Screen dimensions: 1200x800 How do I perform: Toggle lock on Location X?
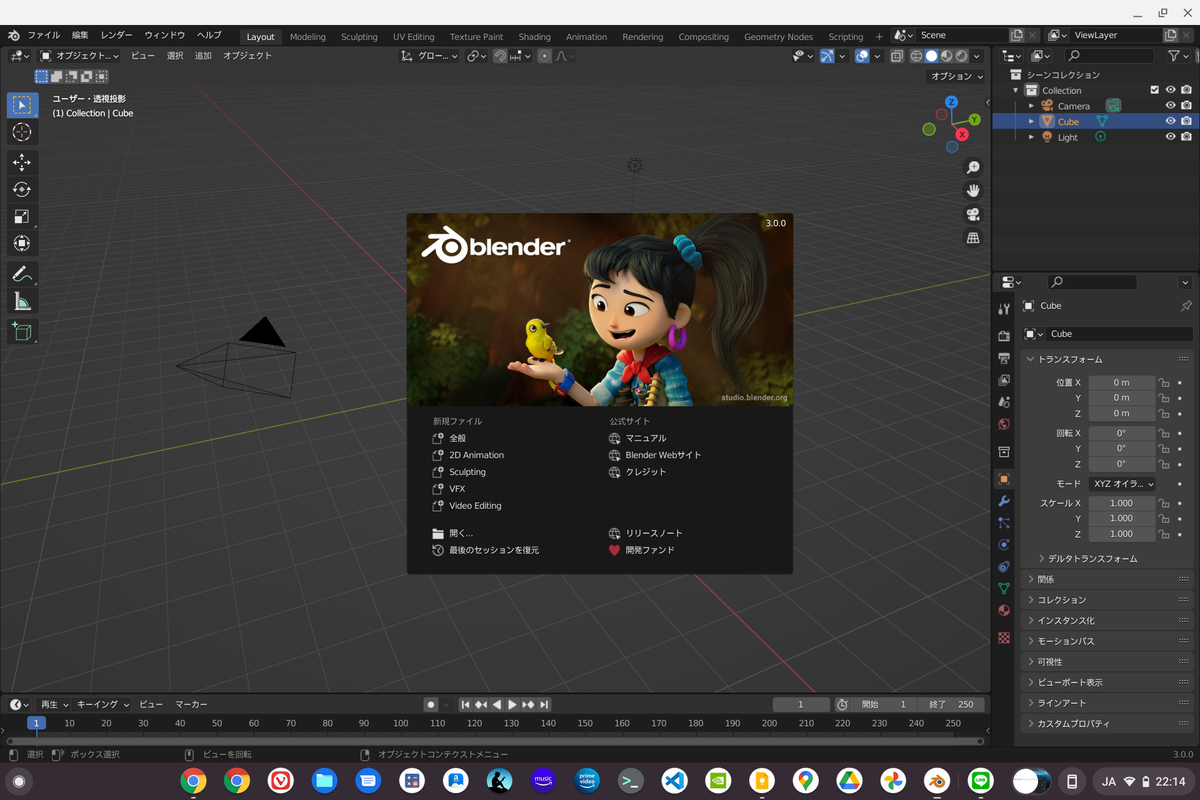(x=1164, y=383)
